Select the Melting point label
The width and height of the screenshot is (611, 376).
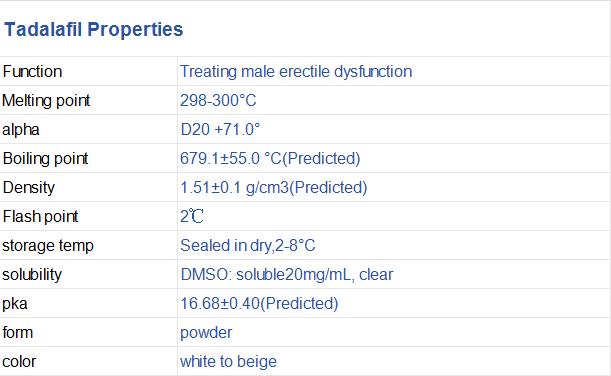point(46,101)
